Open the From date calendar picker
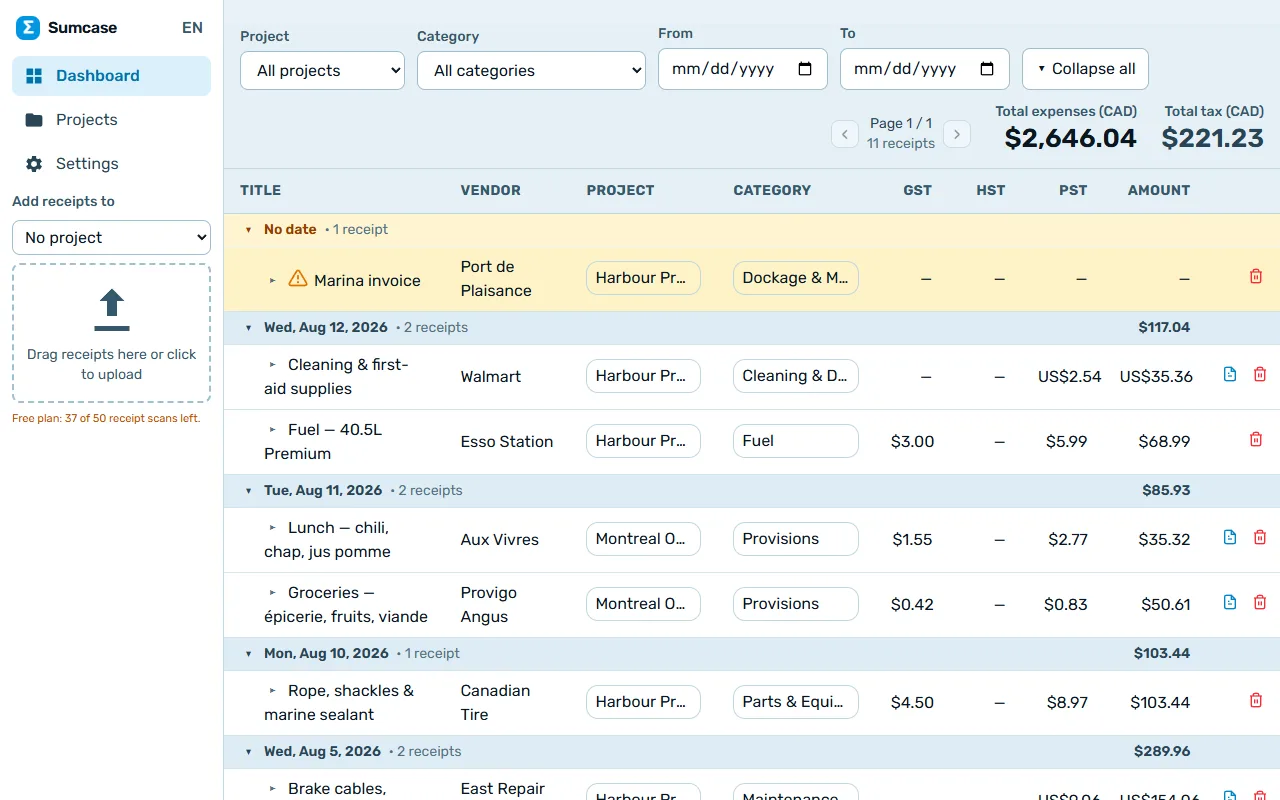The height and width of the screenshot is (800, 1280). [805, 69]
